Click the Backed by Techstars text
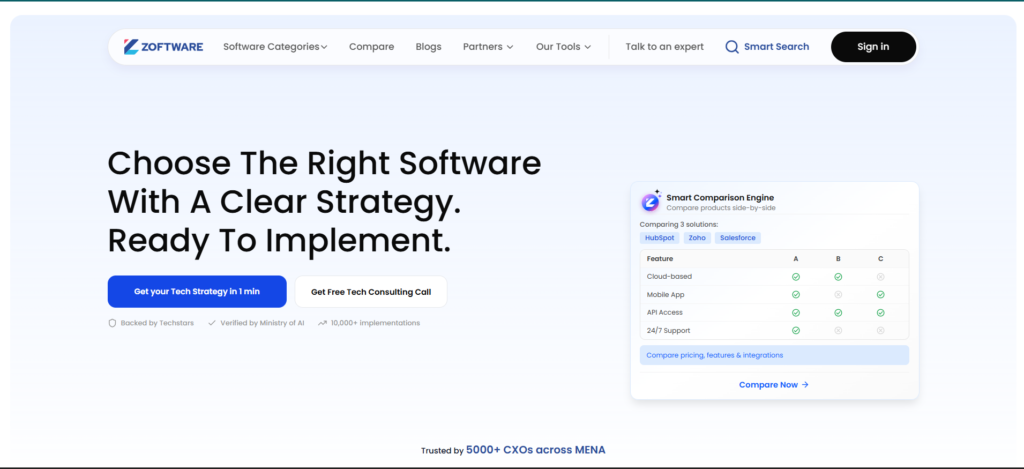Viewport: 1024px width, 469px height. (x=157, y=323)
